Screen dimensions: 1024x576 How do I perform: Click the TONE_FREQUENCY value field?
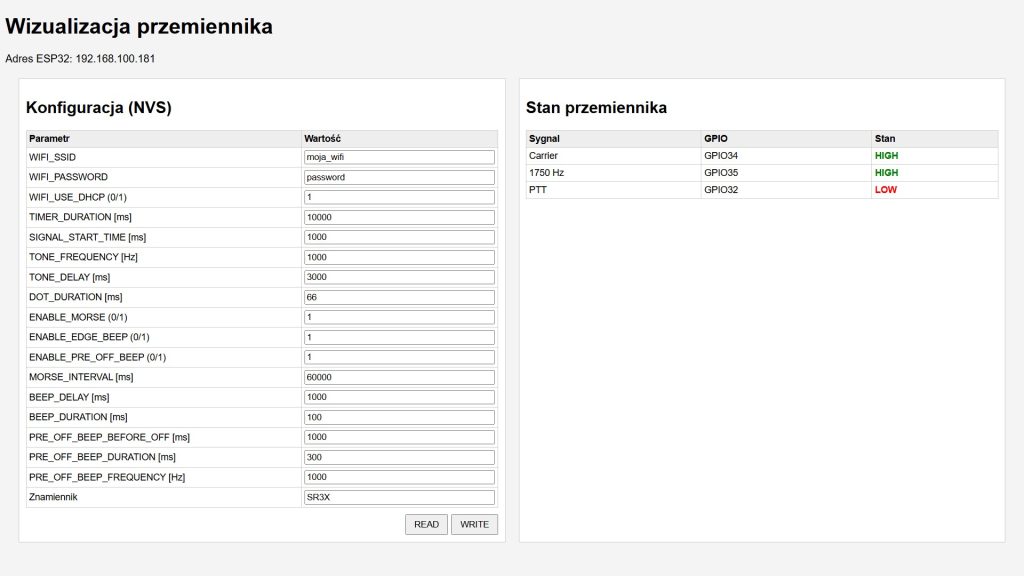(x=399, y=257)
